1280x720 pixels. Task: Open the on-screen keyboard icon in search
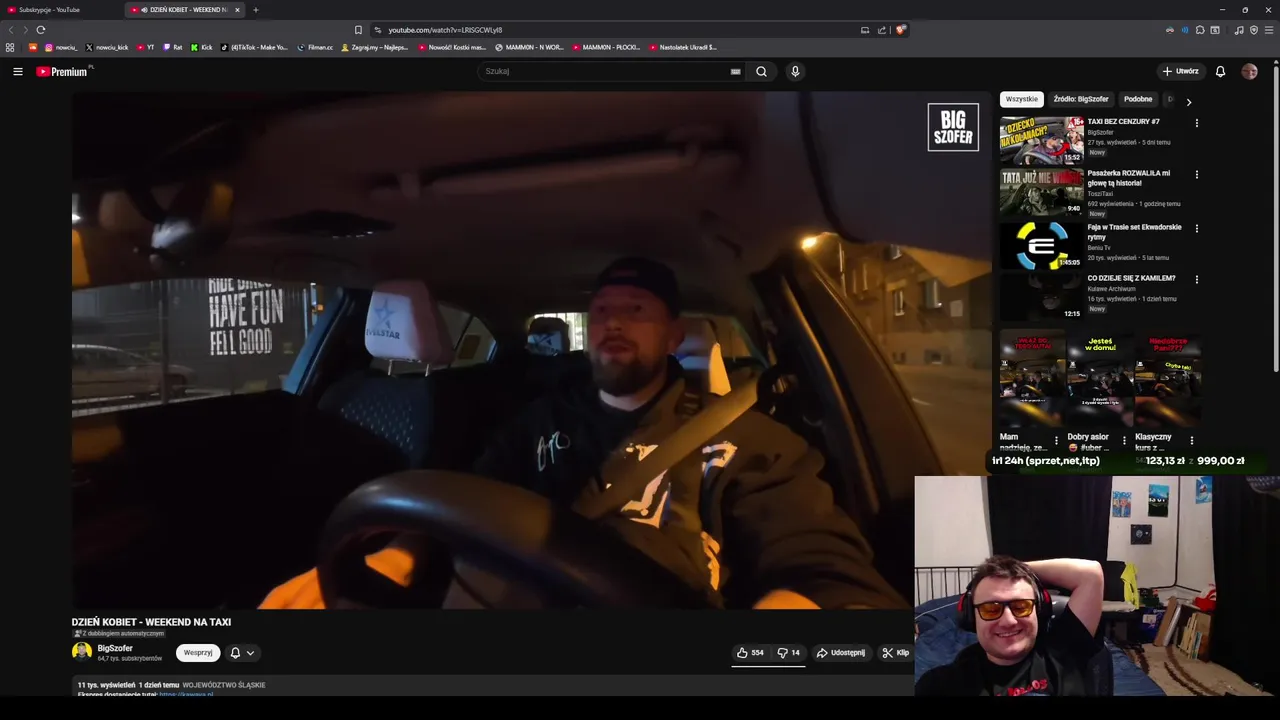tap(735, 71)
